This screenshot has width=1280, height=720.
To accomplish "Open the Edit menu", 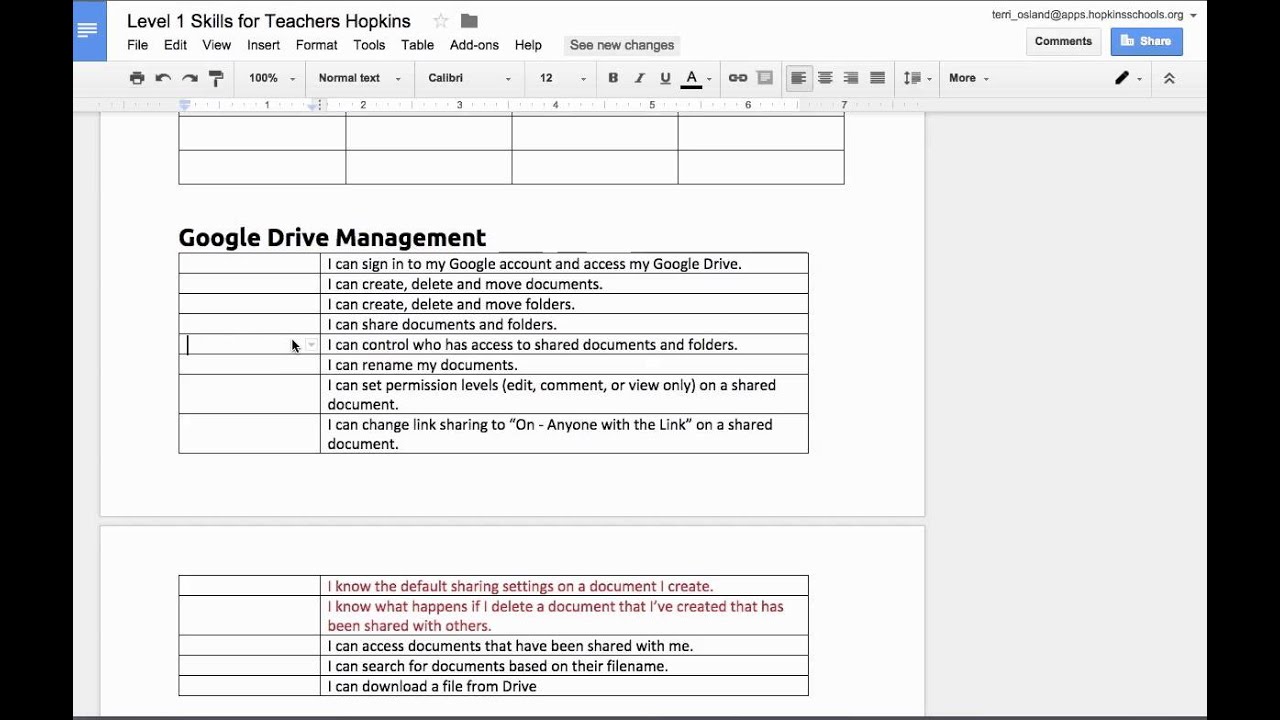I will click(x=175, y=45).
